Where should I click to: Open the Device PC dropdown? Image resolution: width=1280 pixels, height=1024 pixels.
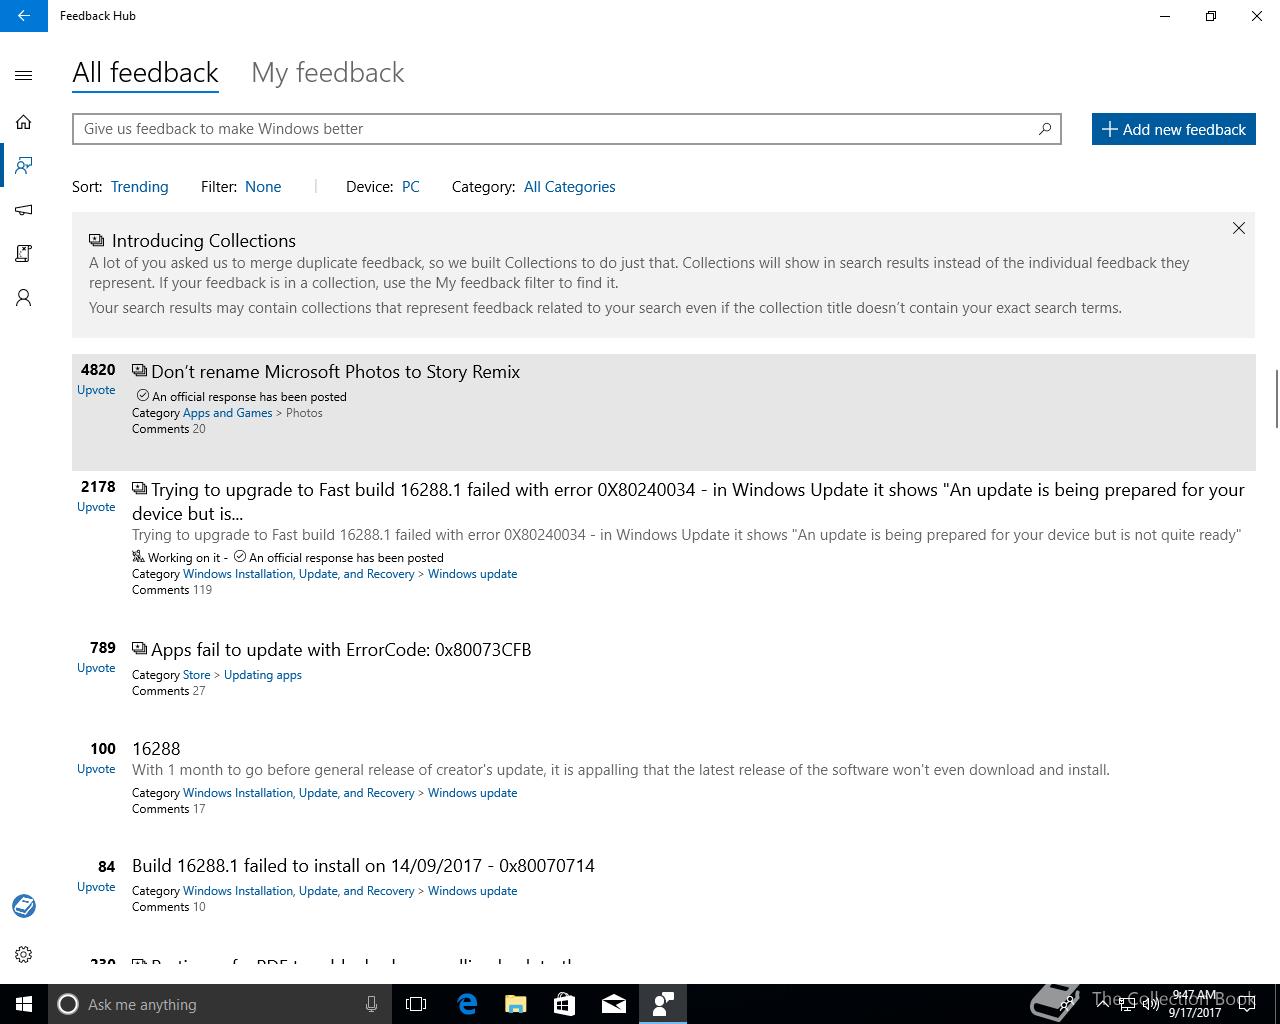pyautogui.click(x=410, y=187)
